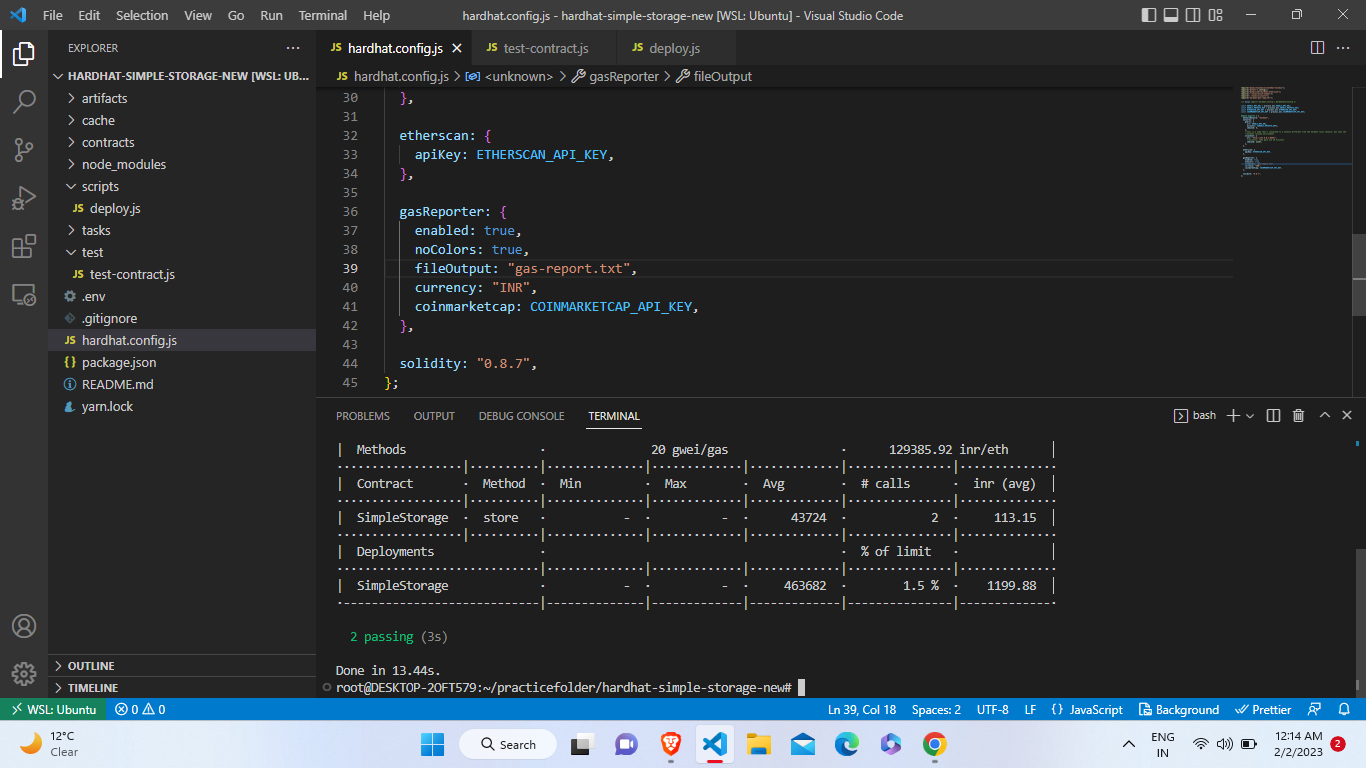Kill terminal with trash icon
Viewport: 1366px width, 768px height.
click(1298, 415)
